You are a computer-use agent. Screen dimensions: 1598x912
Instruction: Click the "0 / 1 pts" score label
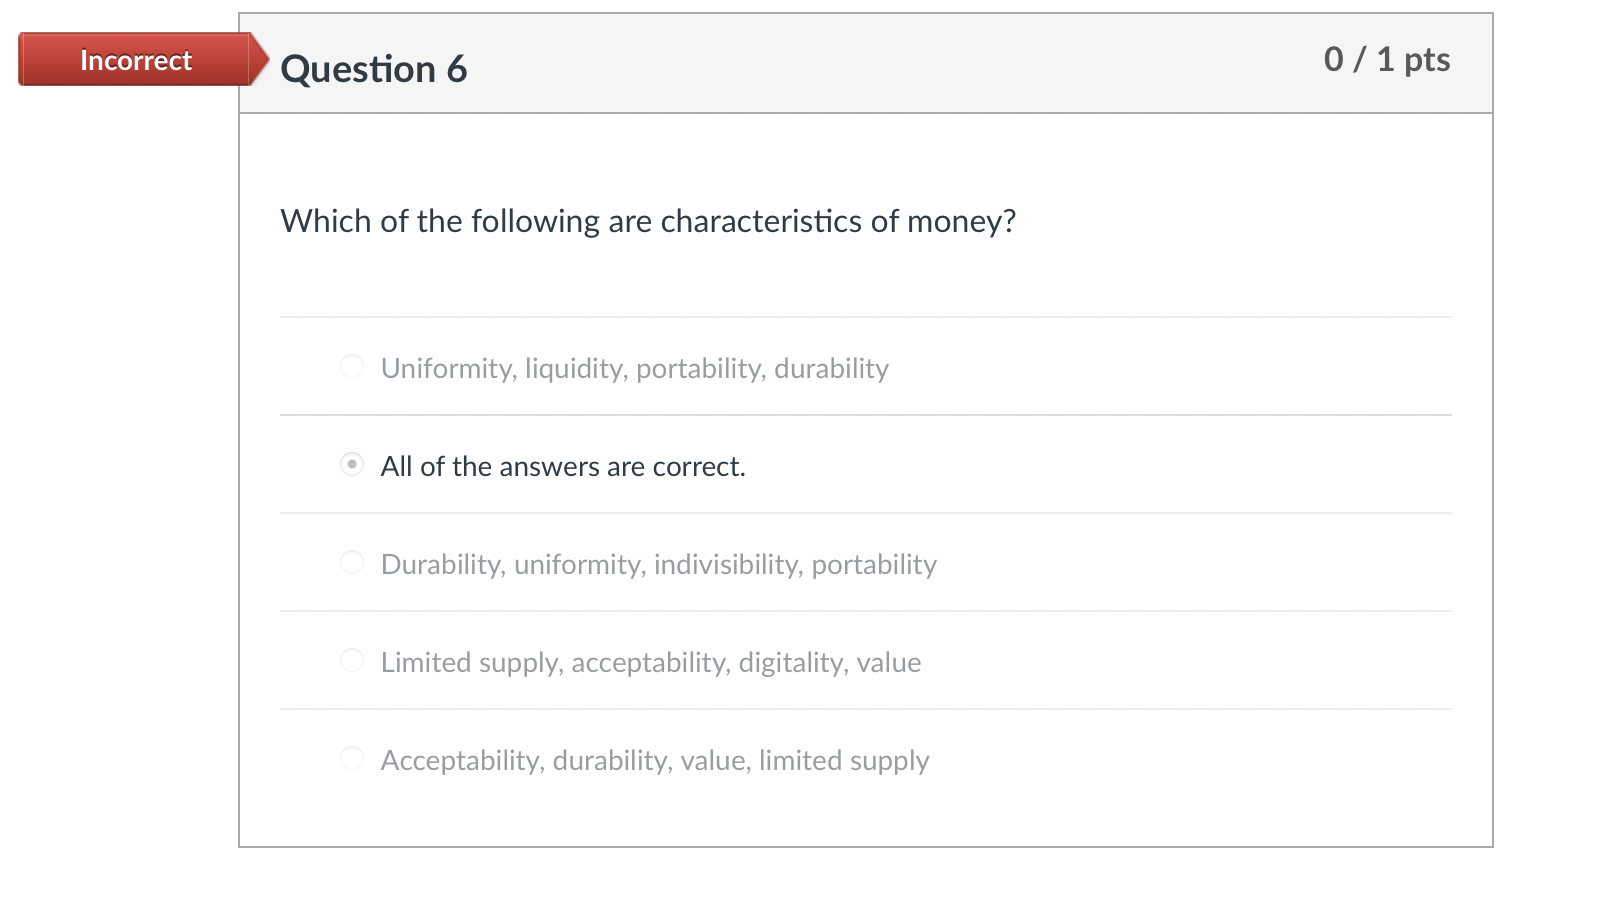1388,60
